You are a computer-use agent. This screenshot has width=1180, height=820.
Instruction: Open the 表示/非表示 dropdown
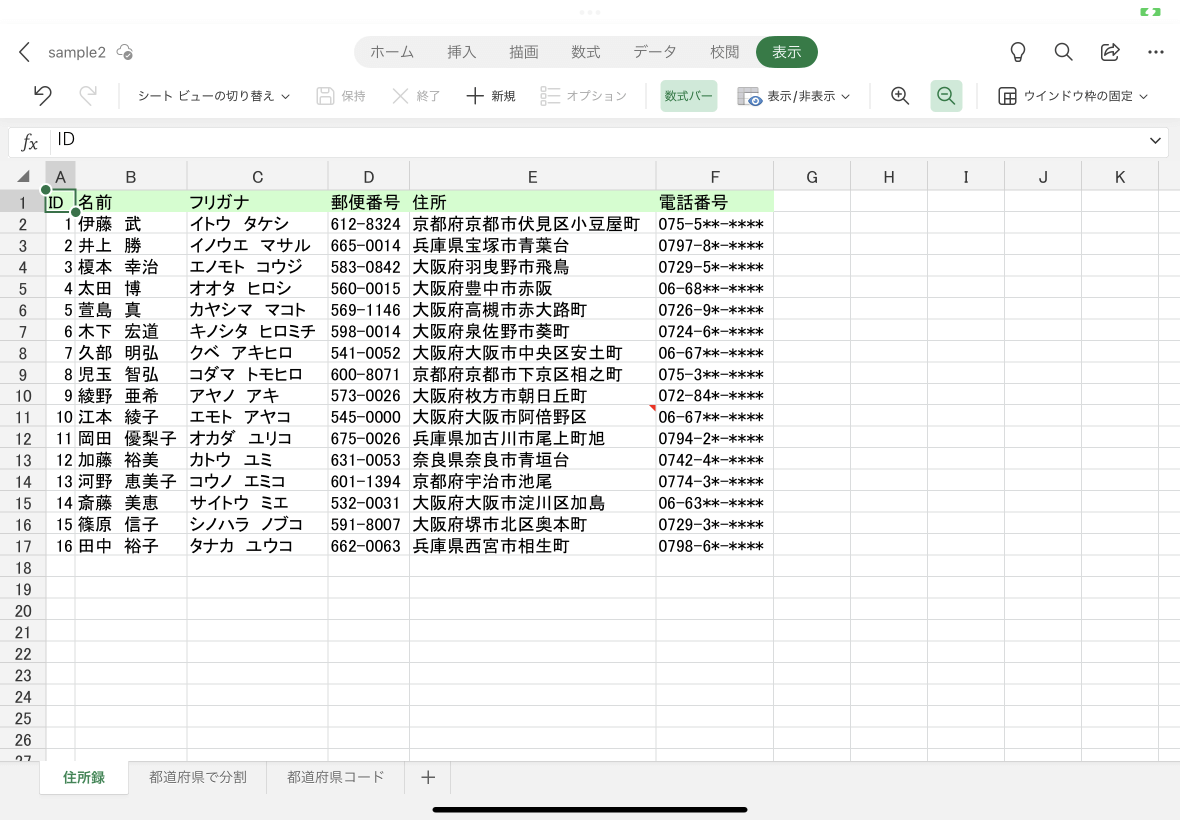tap(793, 96)
